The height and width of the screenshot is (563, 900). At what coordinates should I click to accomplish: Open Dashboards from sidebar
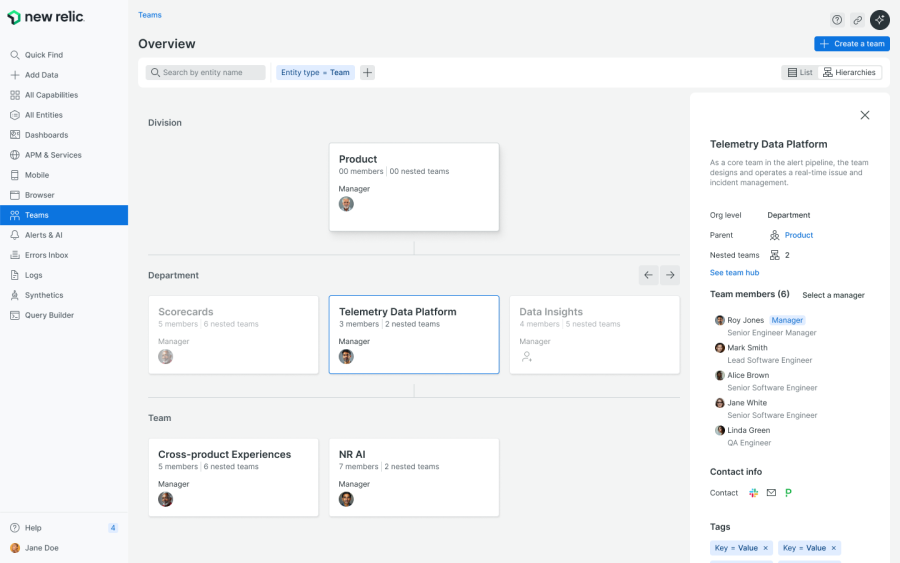click(x=64, y=135)
